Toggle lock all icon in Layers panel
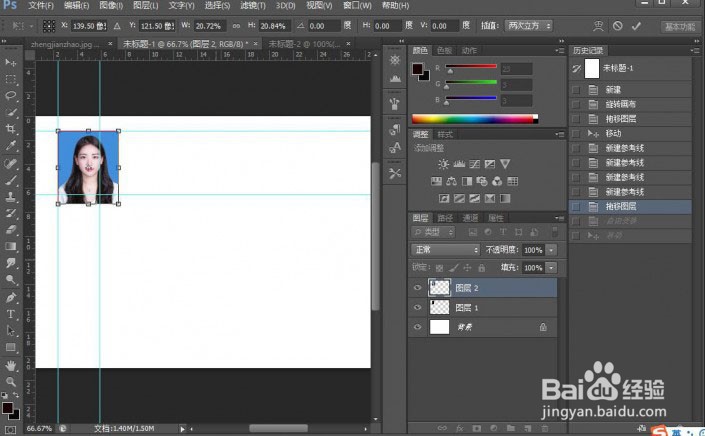This screenshot has width=705, height=436. (x=482, y=268)
